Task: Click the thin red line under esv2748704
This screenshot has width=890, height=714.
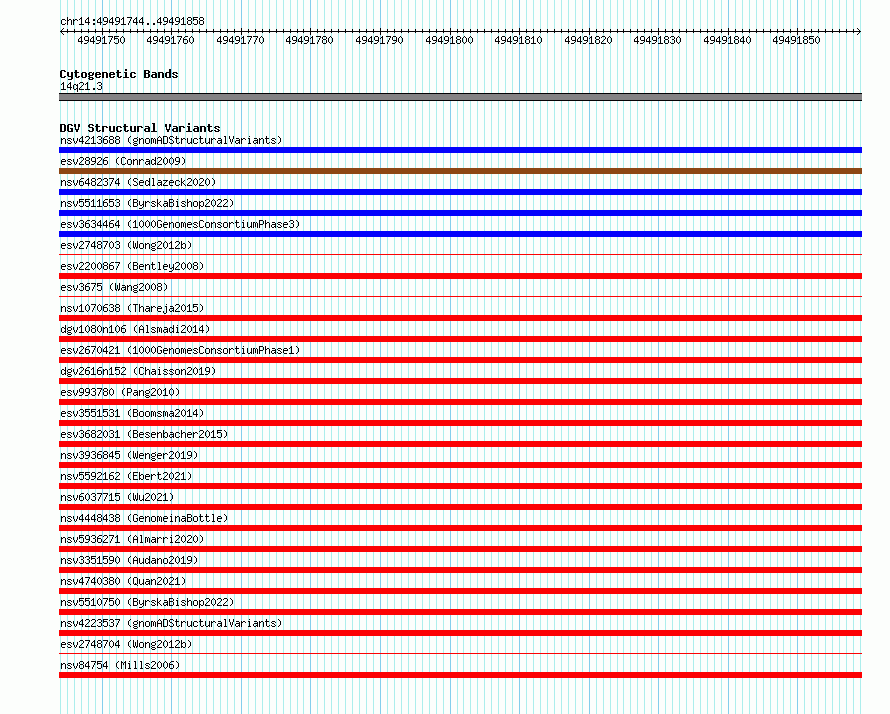Action: 460,654
